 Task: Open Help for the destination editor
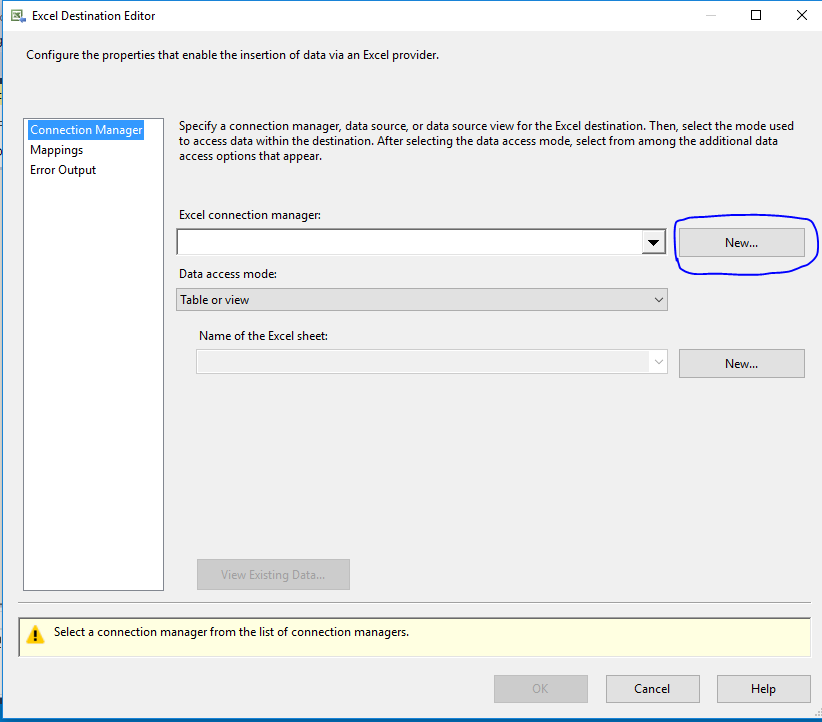(x=763, y=688)
